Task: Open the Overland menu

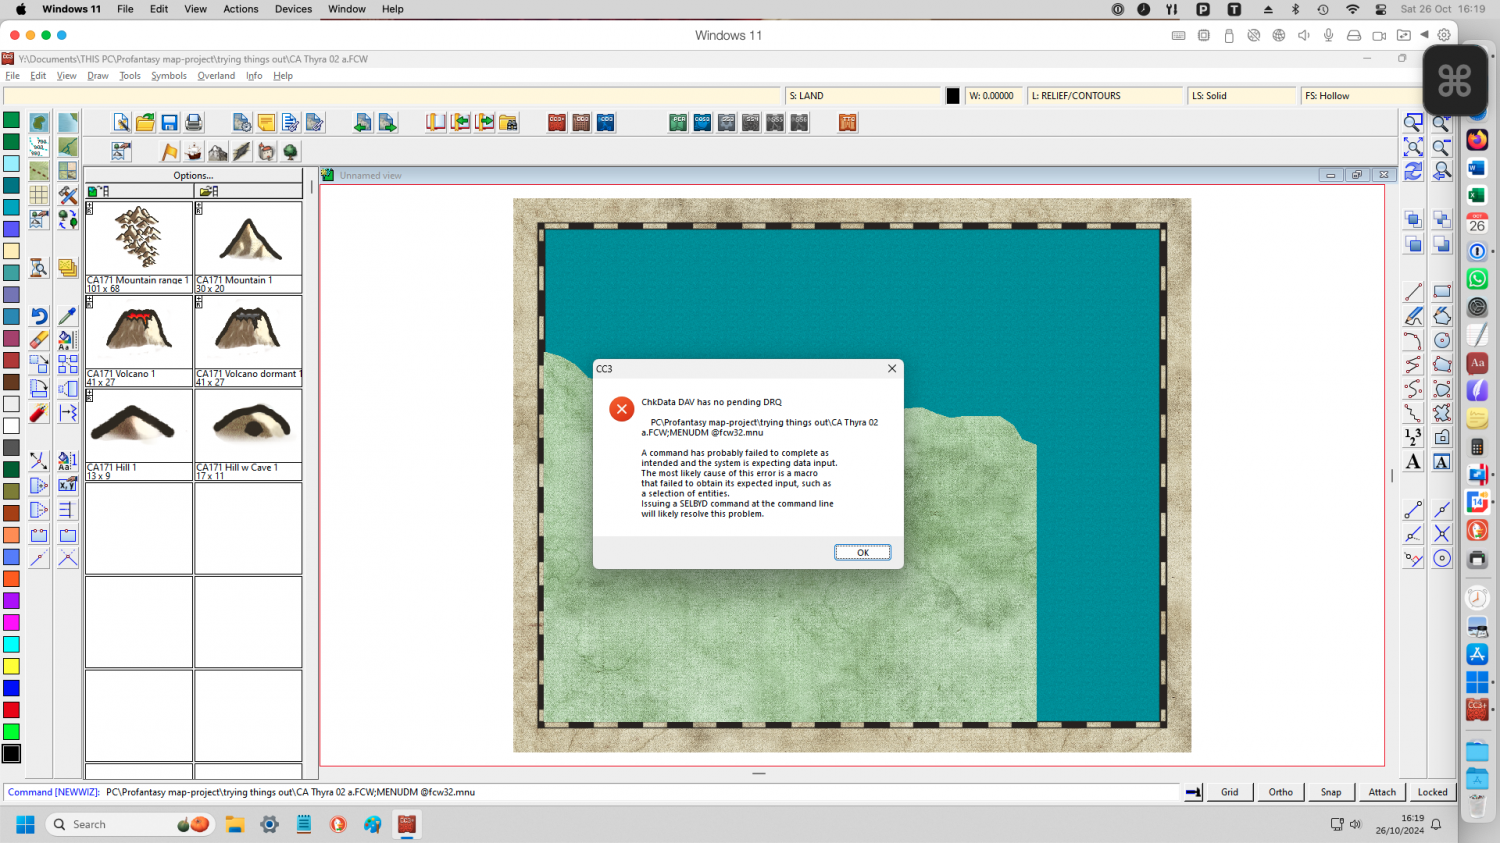Action: [216, 76]
